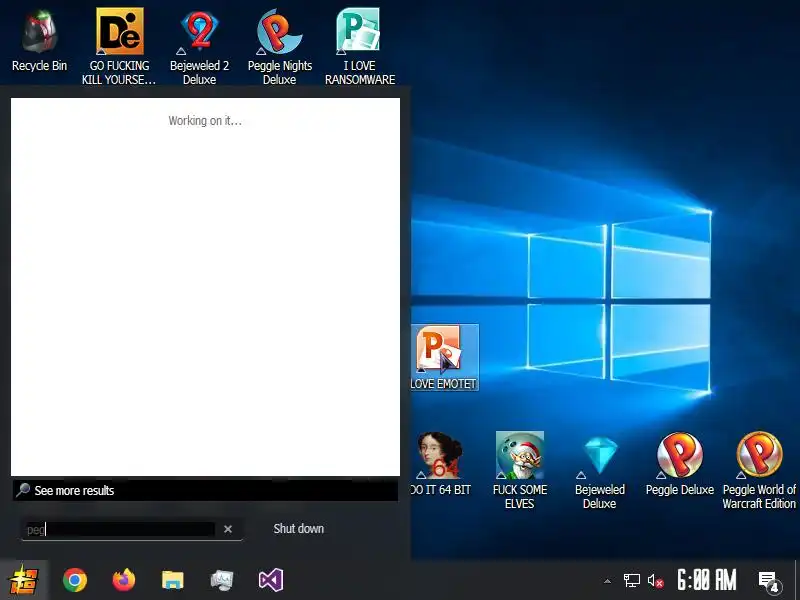
Task: Open File Explorer from taskbar
Action: [173, 580]
